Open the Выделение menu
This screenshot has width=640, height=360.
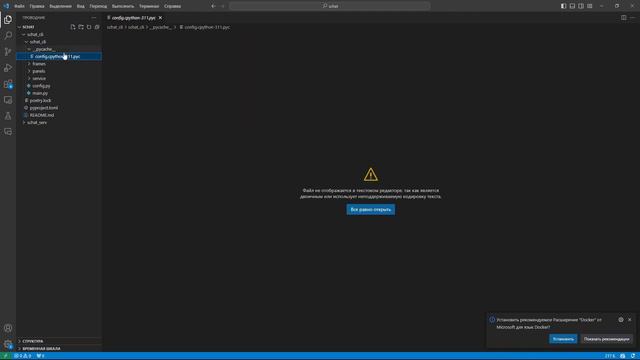tap(60, 6)
